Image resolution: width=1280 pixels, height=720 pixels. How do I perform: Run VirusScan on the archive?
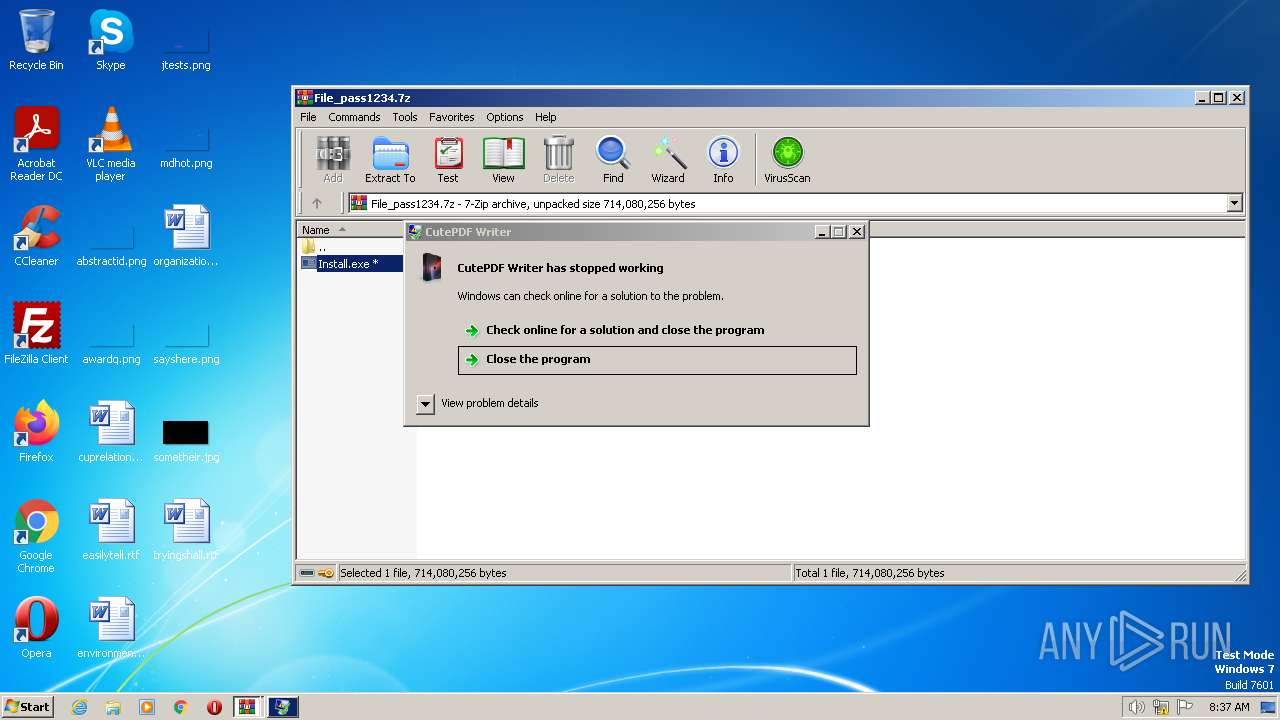click(787, 160)
